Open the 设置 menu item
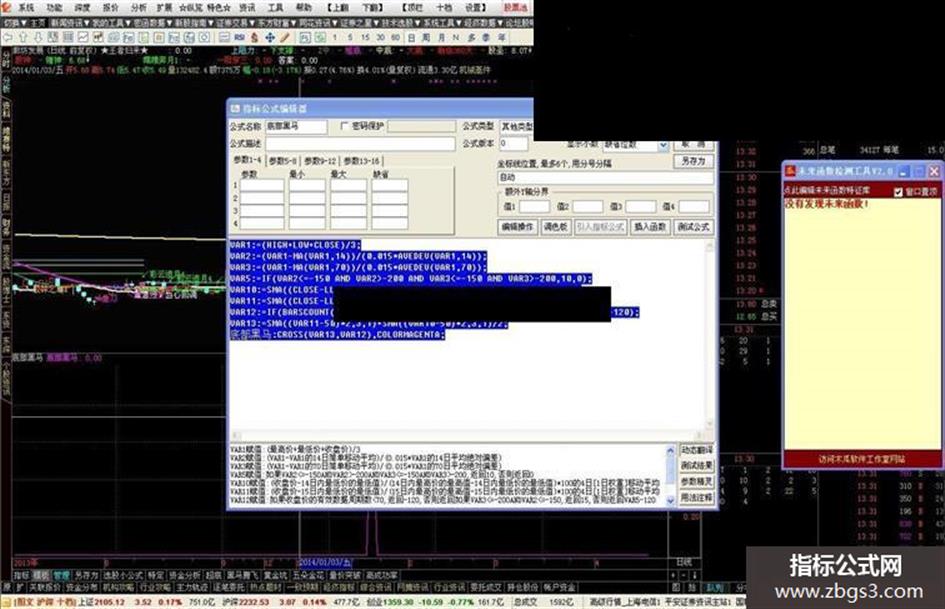 (x=476, y=8)
